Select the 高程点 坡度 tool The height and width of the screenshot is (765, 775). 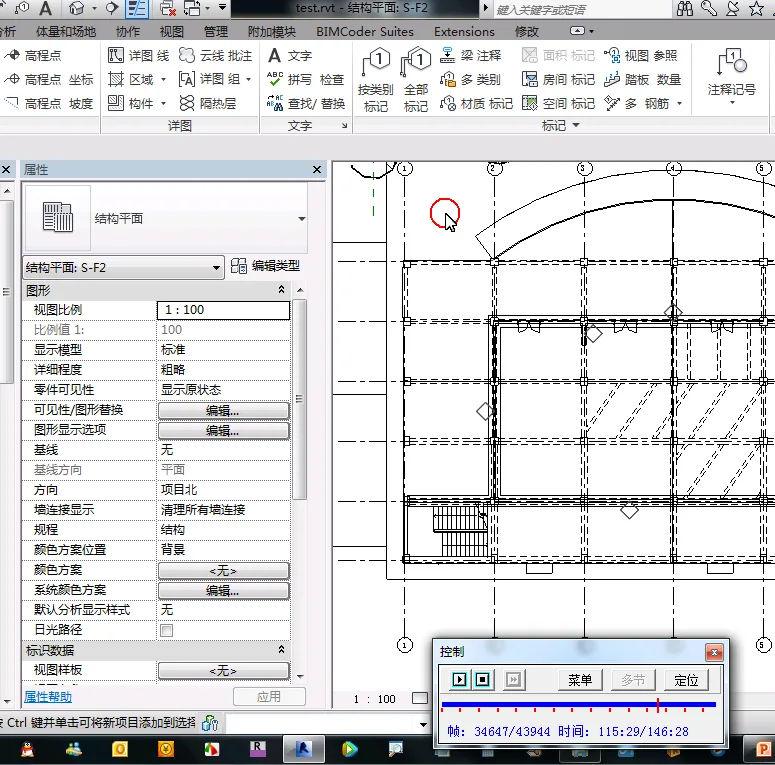(48, 103)
